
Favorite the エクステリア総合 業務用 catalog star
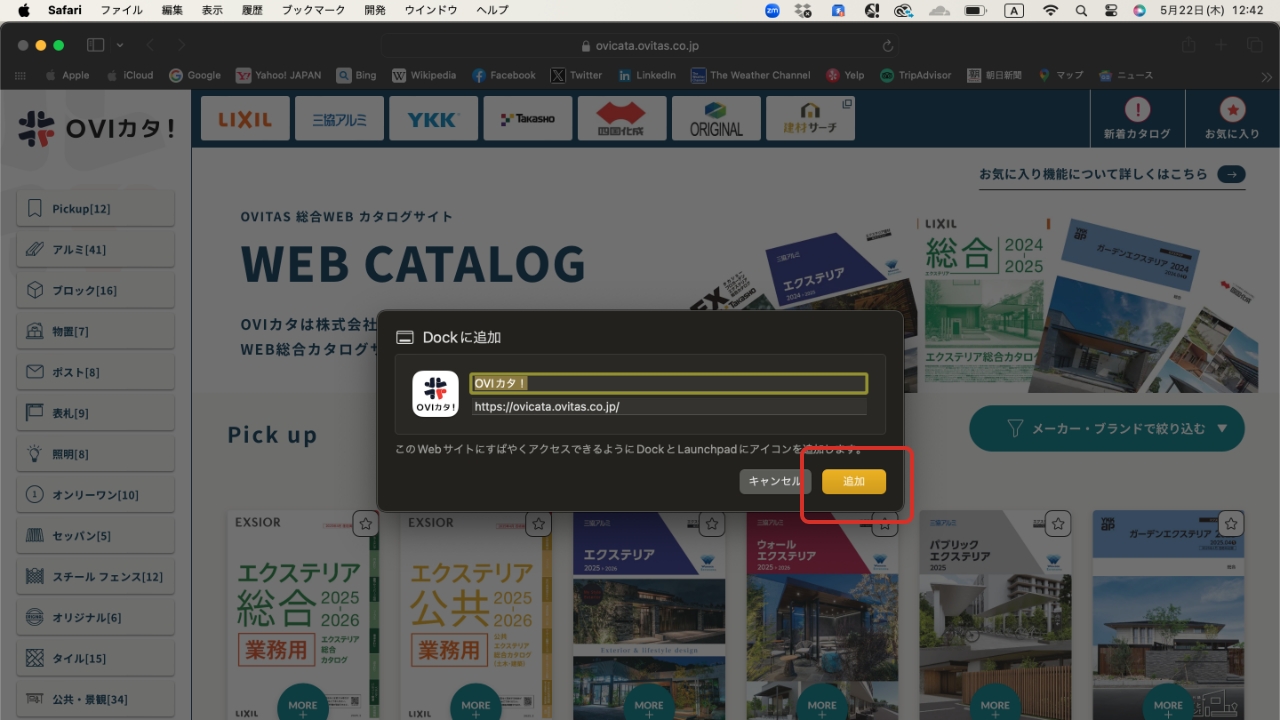[366, 523]
